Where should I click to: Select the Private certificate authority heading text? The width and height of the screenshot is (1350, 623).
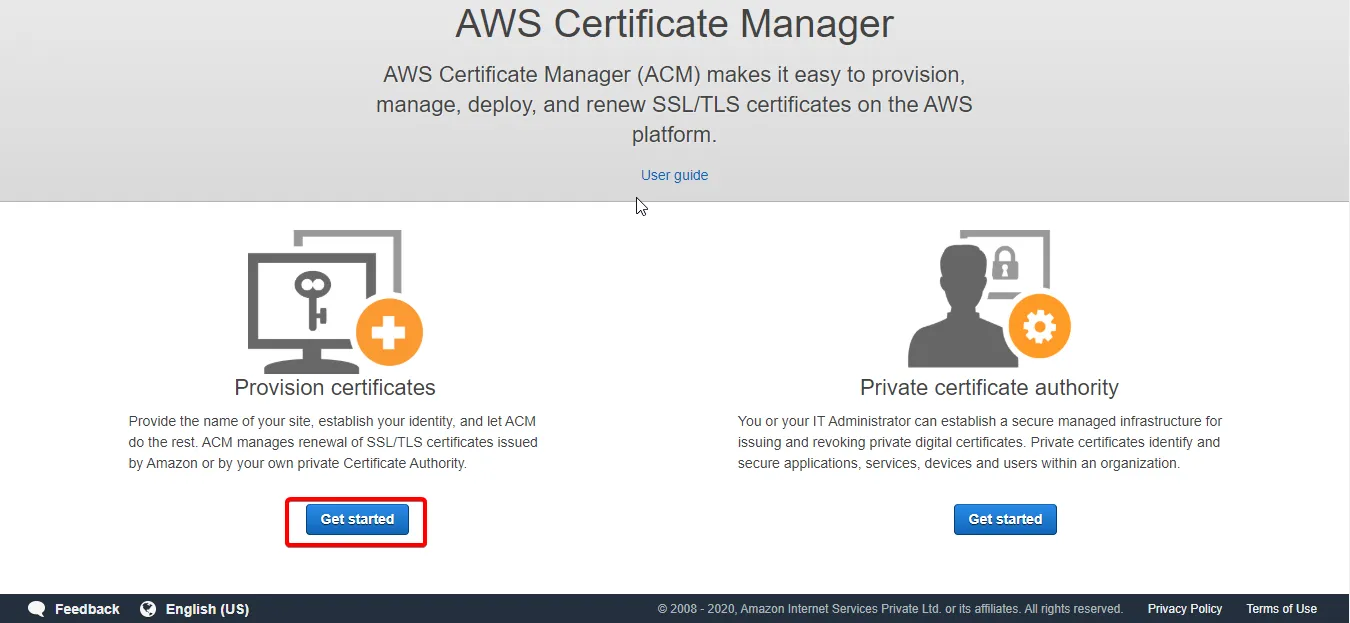989,387
